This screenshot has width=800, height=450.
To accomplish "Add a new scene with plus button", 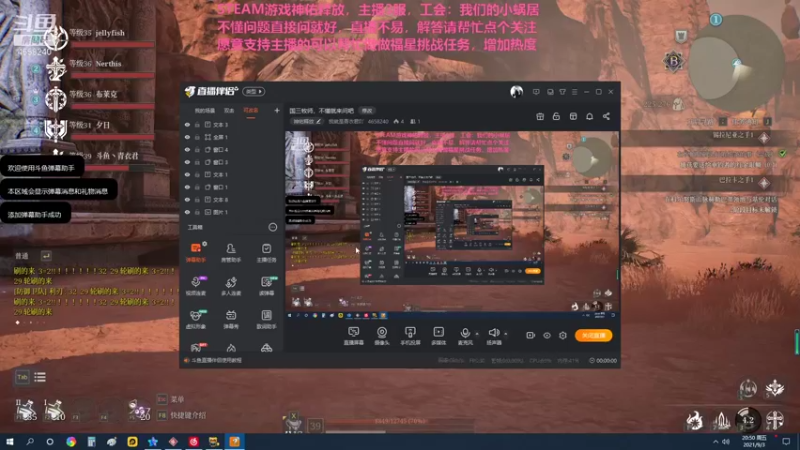I will point(277,110).
